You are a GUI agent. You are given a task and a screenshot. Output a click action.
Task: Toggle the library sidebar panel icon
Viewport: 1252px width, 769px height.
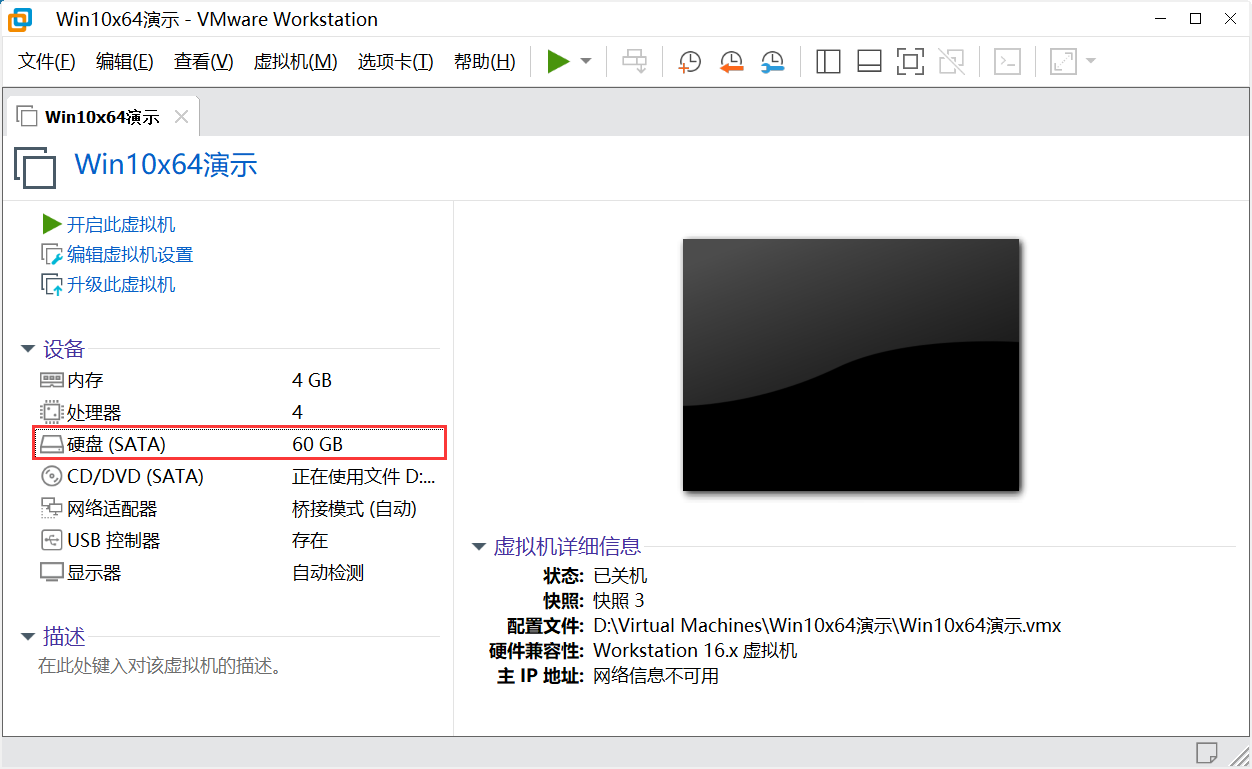tap(828, 62)
